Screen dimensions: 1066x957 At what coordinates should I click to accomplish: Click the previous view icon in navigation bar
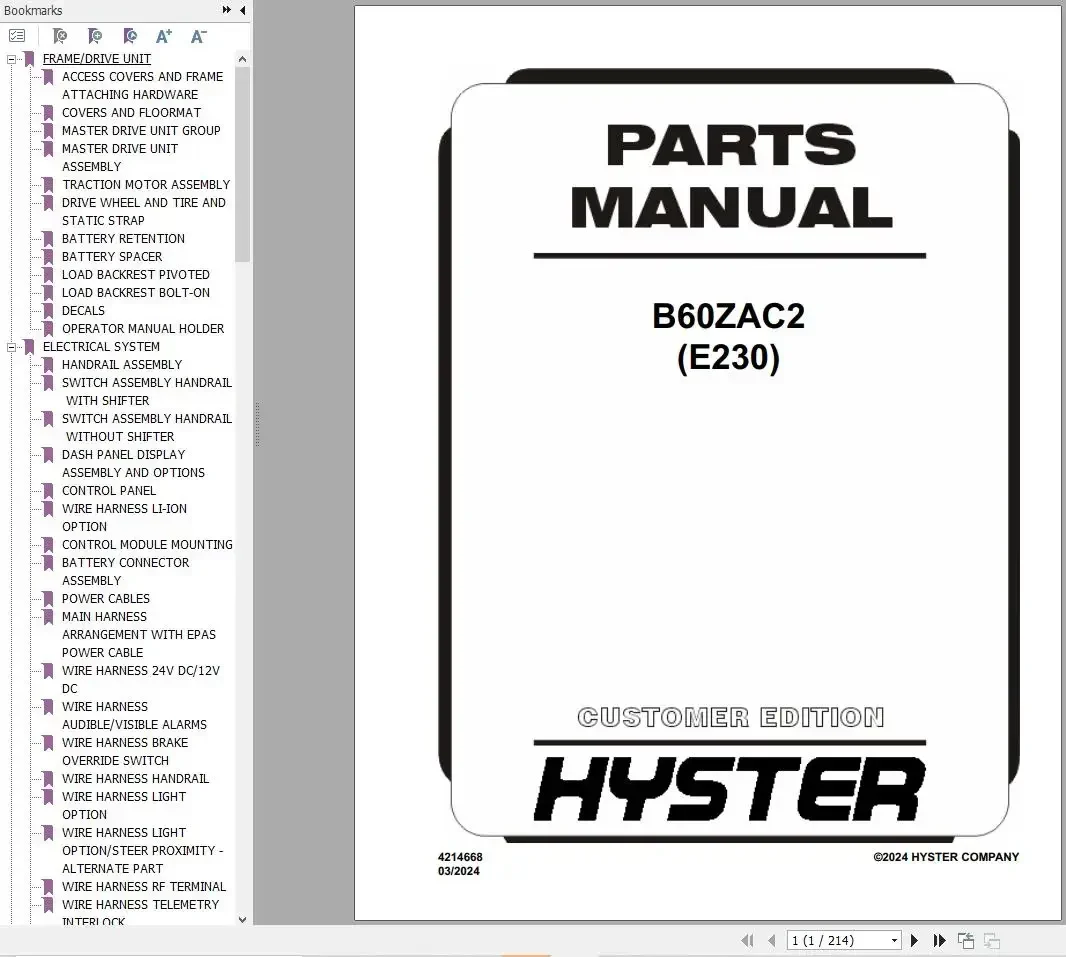[965, 940]
